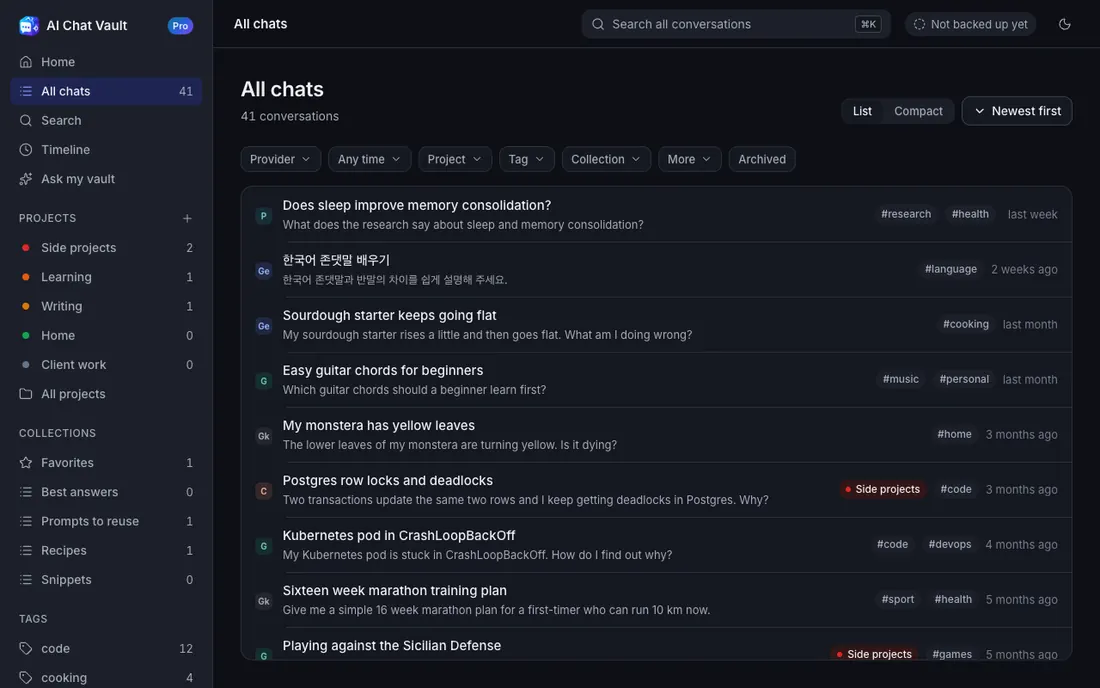Toggle the Archived filter
Image resolution: width=1100 pixels, height=688 pixels.
[762, 159]
